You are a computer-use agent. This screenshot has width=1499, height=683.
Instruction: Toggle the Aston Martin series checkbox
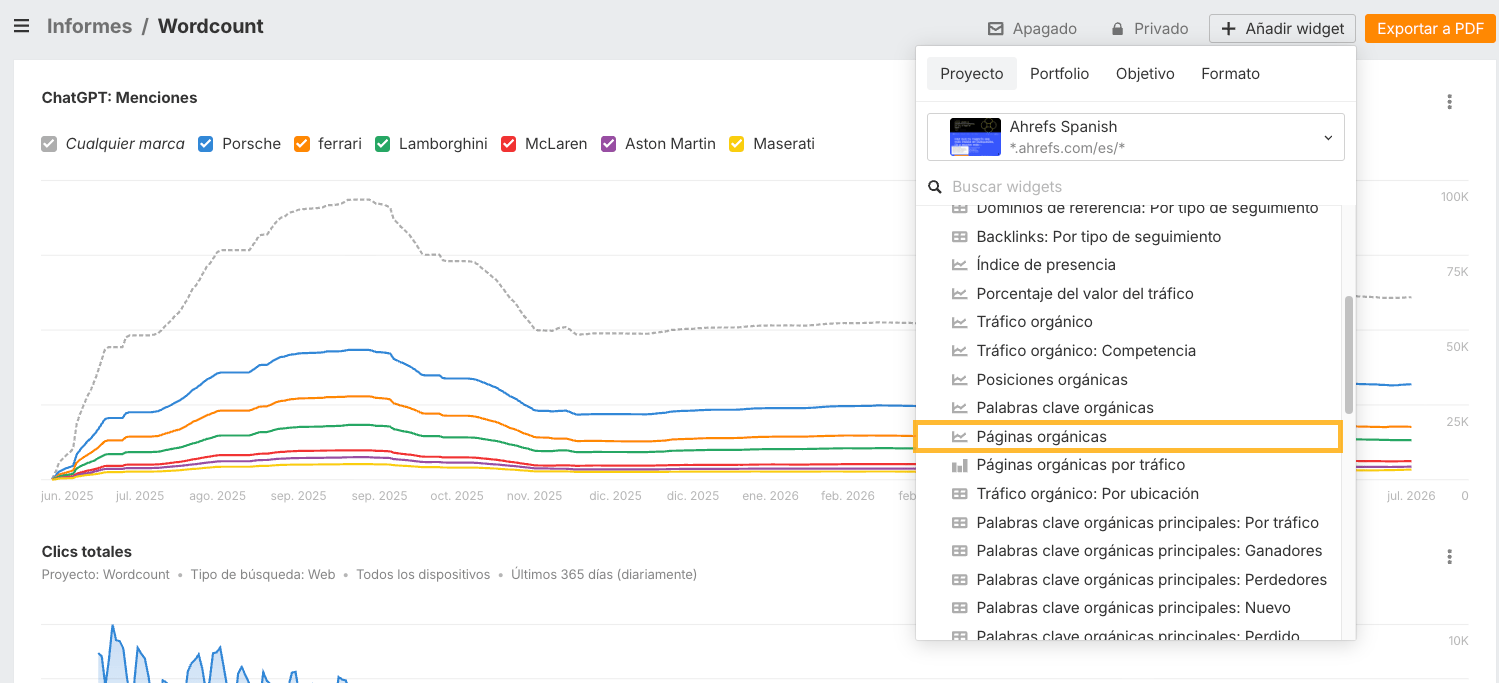(608, 144)
